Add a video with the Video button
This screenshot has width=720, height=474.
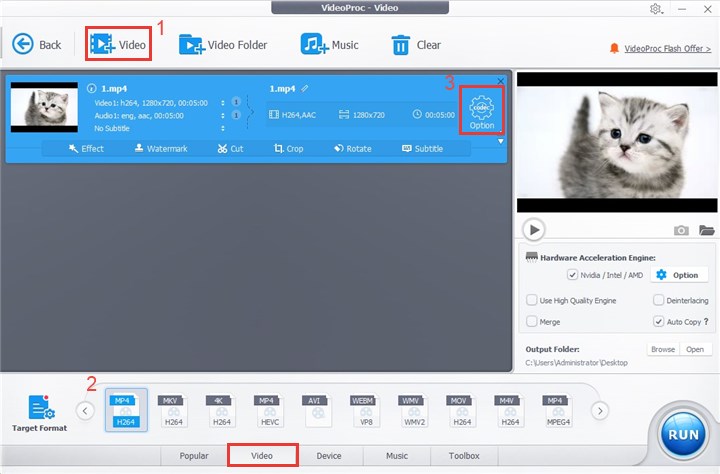tap(118, 45)
